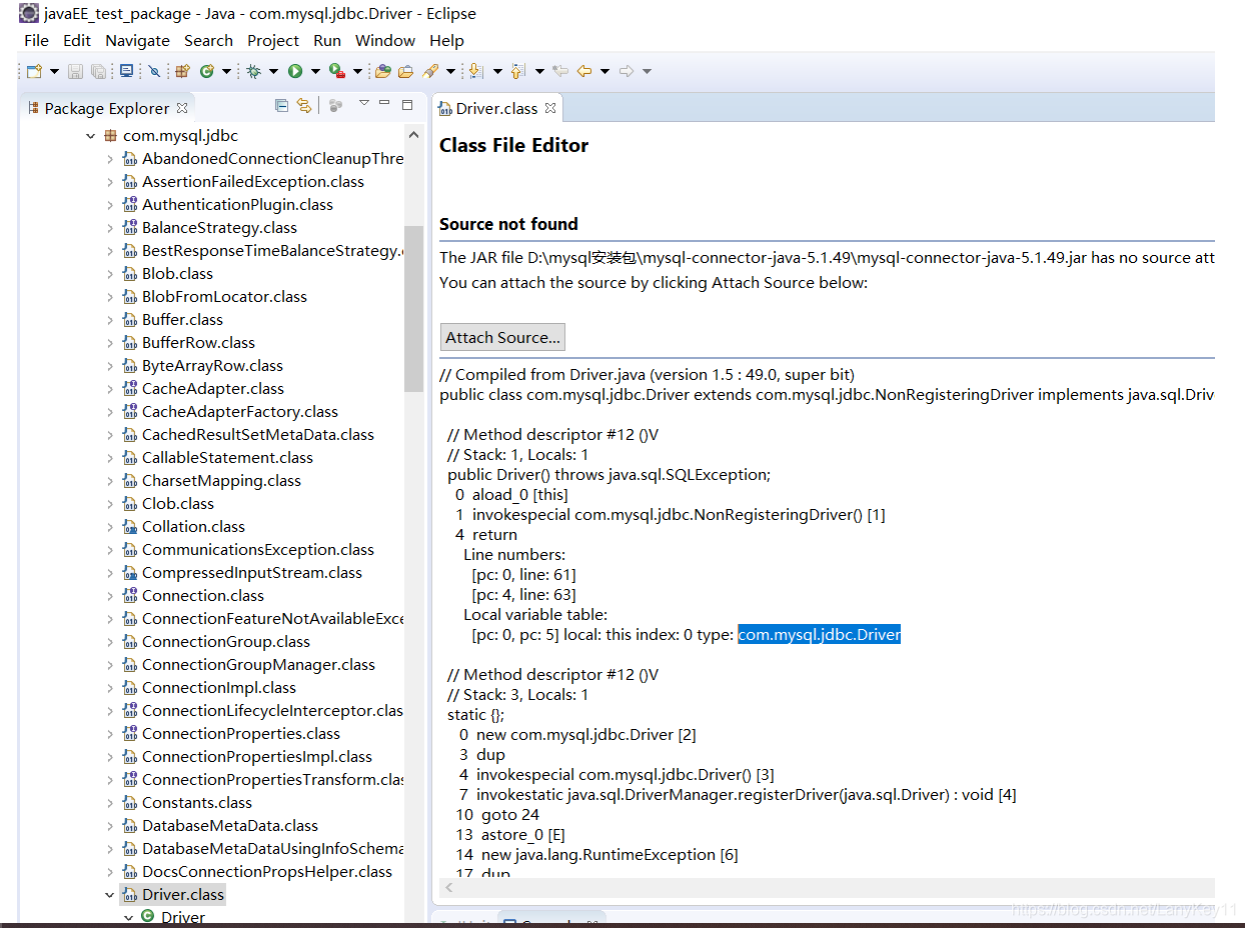Viewport: 1245px width, 928px height.
Task: Select DatabaseMetaData.class in the tree
Action: pyautogui.click(x=230, y=825)
